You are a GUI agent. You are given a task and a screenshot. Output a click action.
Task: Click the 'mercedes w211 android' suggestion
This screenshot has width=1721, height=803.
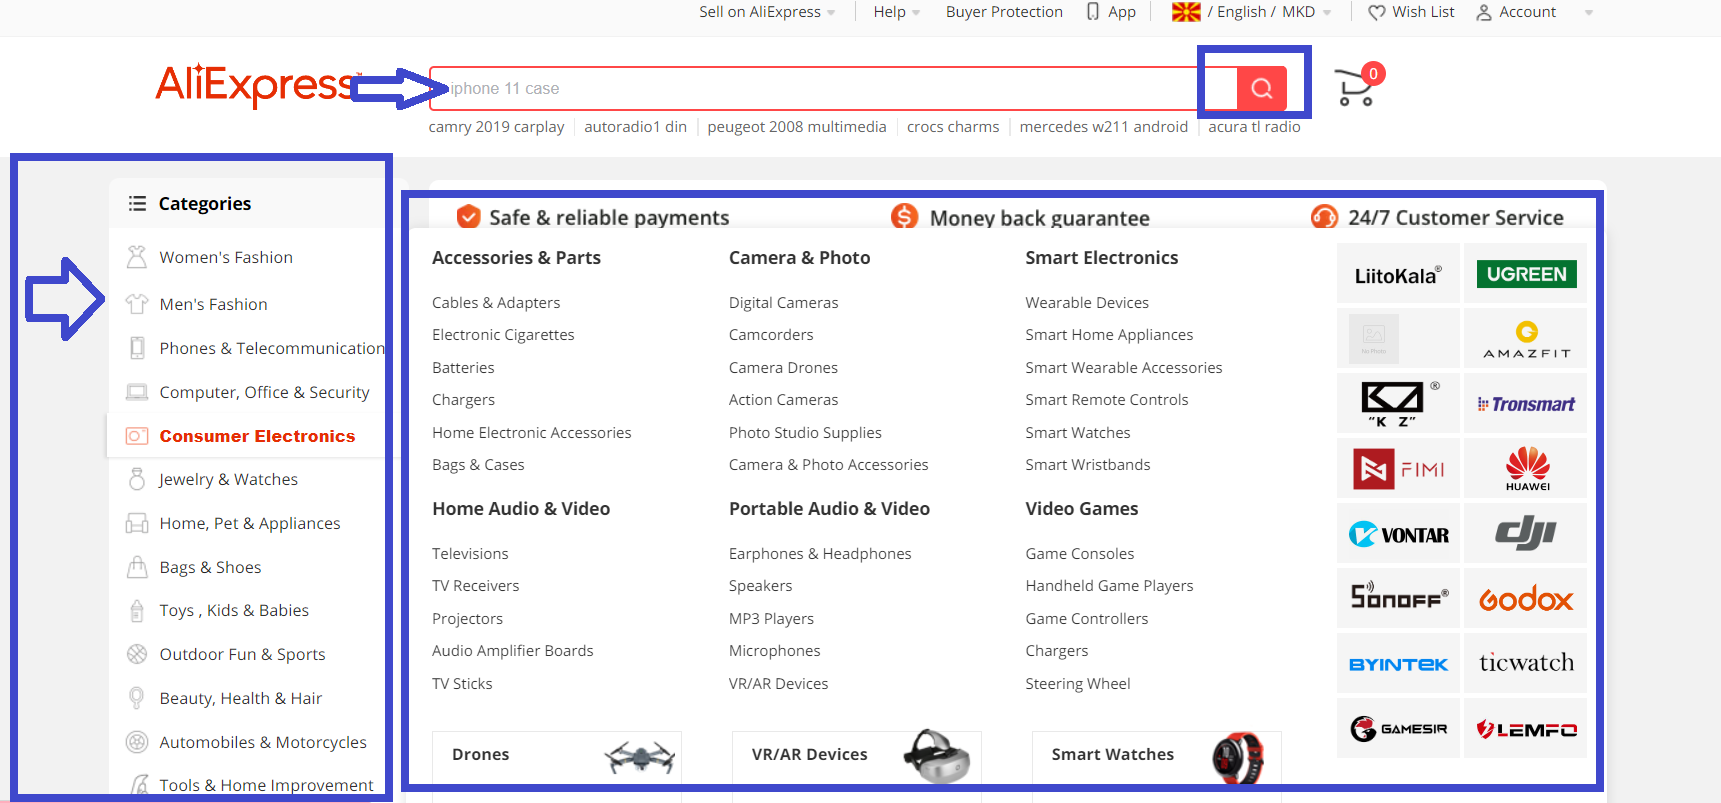[x=1104, y=127]
